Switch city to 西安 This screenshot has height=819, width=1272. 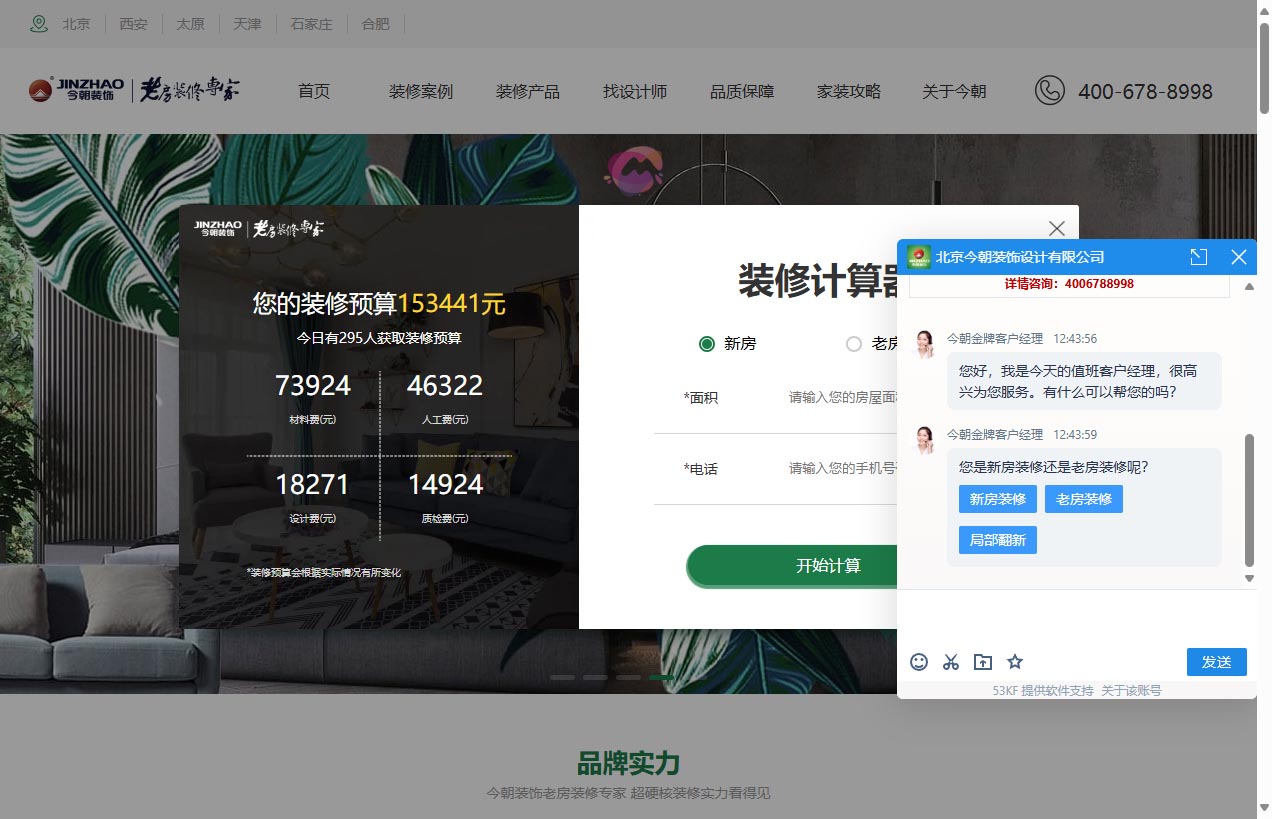pyautogui.click(x=133, y=24)
